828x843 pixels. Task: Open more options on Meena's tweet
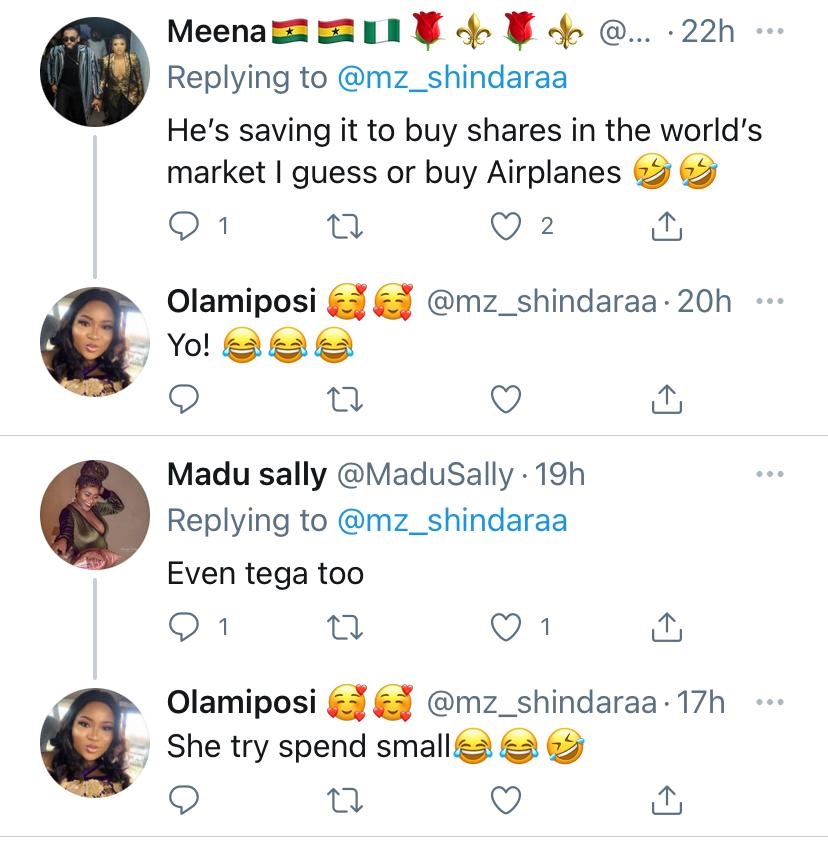[x=770, y=31]
